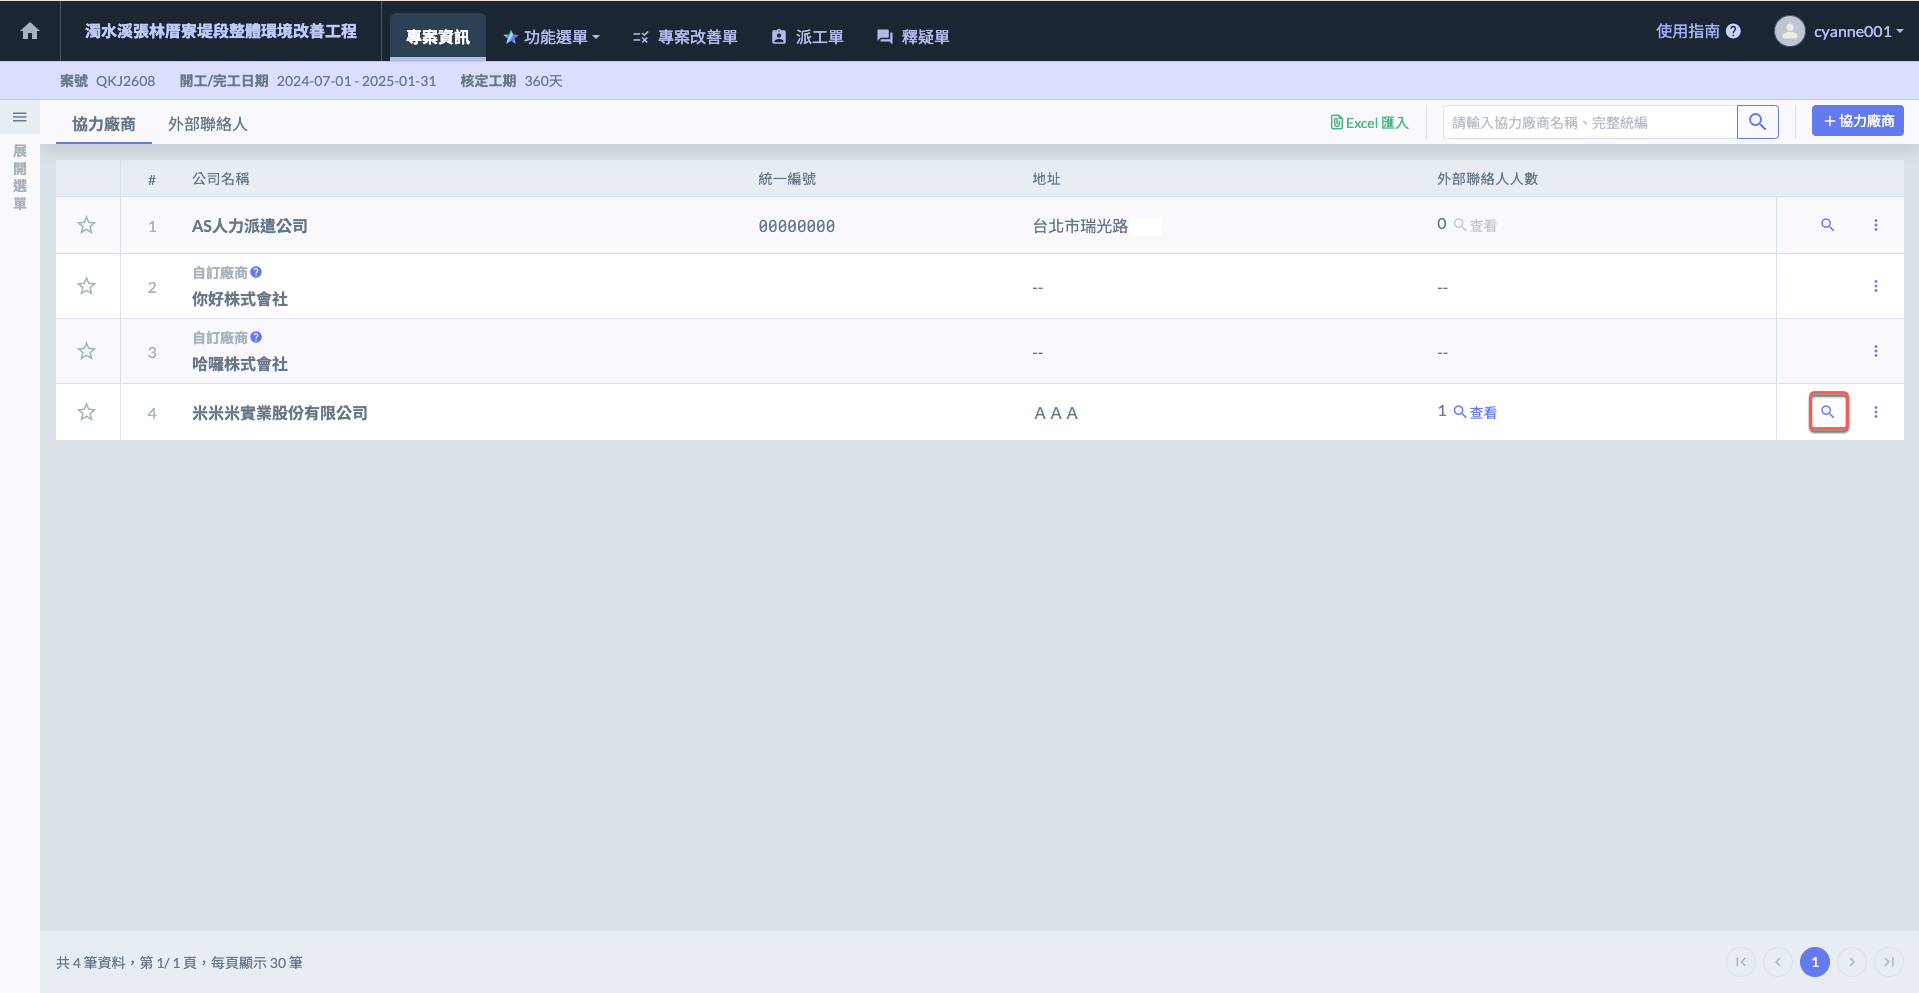Screen dimensions: 1919x993
Task: Click the search magnifier button beside input
Action: [1757, 122]
